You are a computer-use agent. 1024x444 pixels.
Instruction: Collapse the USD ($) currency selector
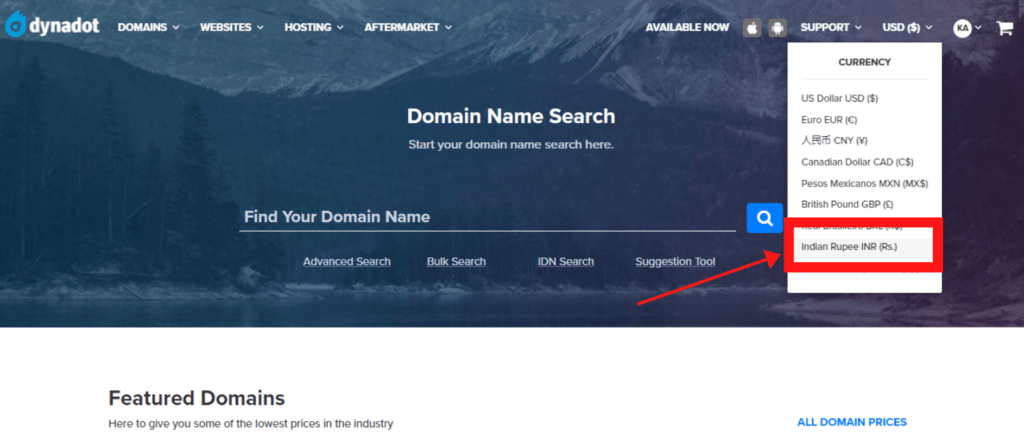(906, 28)
